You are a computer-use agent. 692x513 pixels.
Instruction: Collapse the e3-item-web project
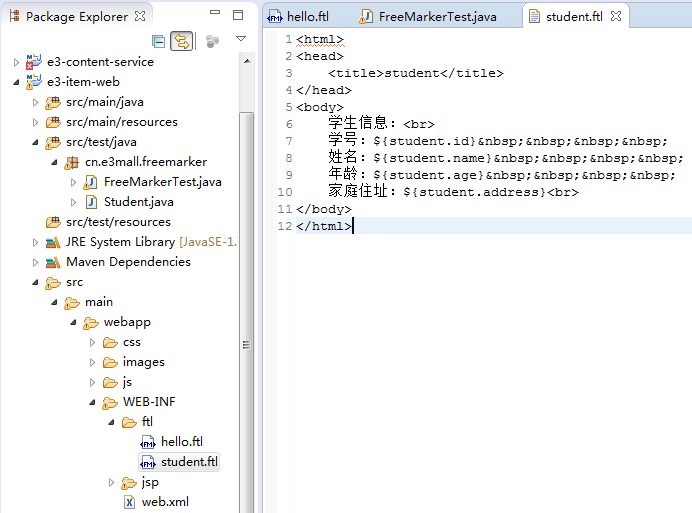pos(16,82)
